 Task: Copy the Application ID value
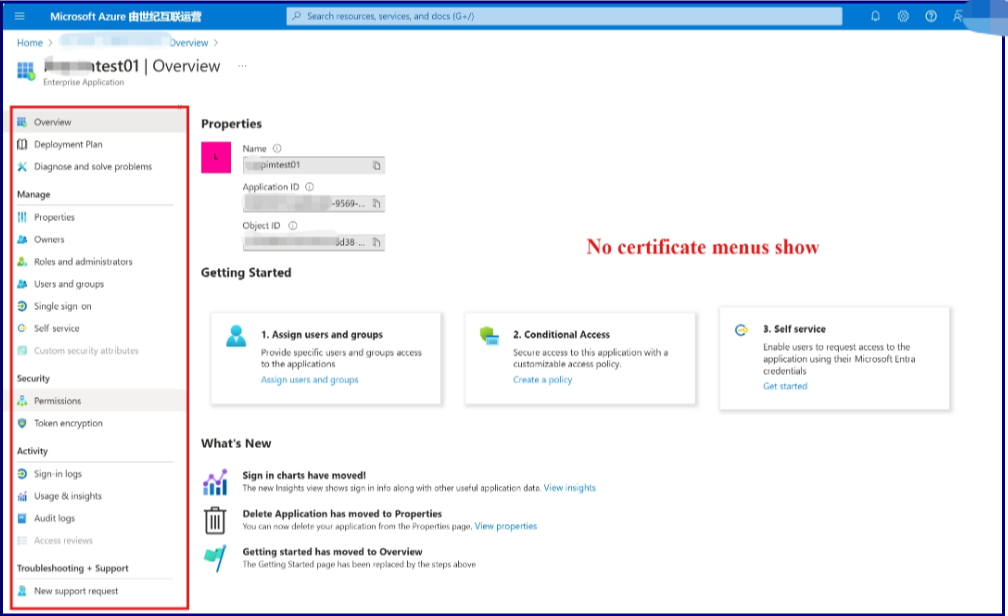pyautogui.click(x=377, y=203)
